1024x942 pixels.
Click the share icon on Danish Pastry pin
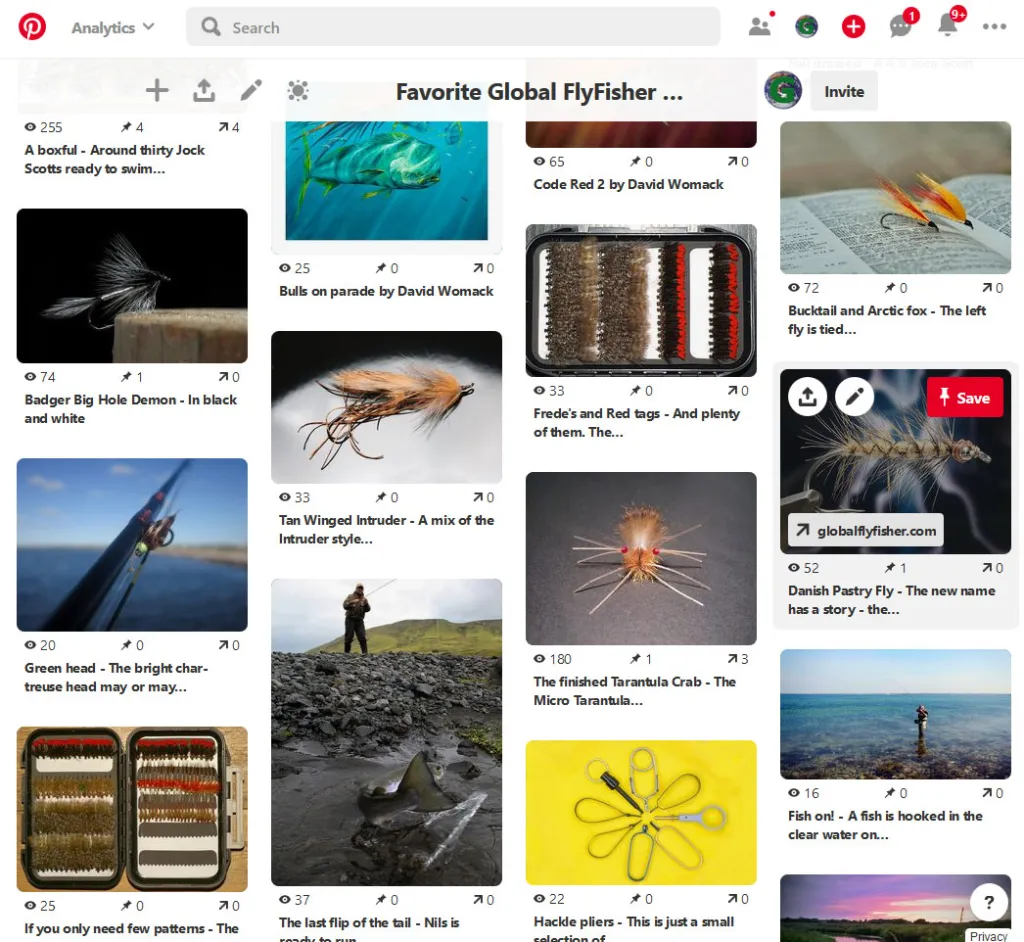point(807,397)
